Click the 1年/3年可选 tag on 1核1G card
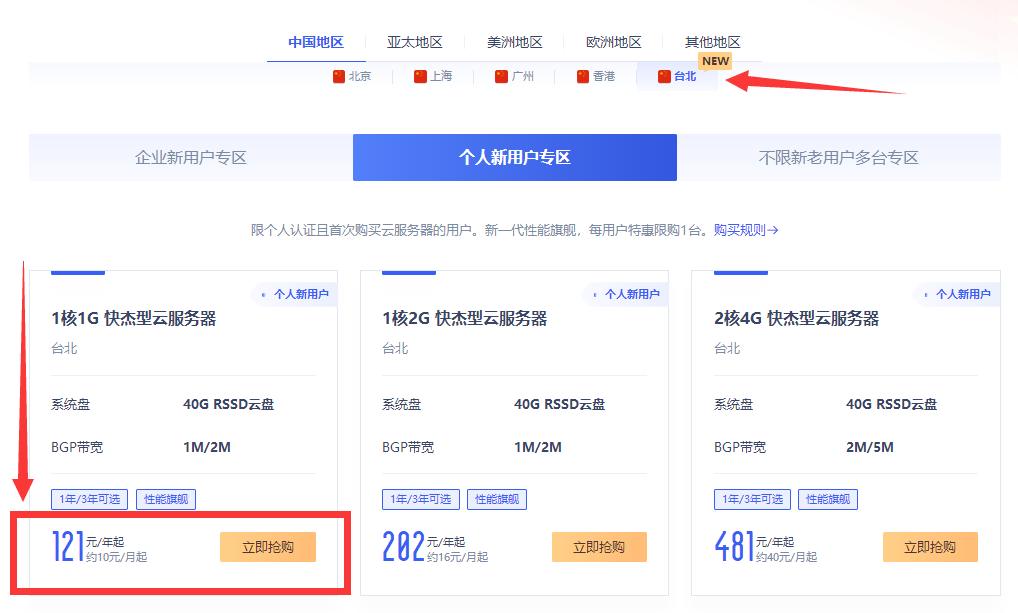Viewport: 1018px width, 613px height. pos(90,499)
